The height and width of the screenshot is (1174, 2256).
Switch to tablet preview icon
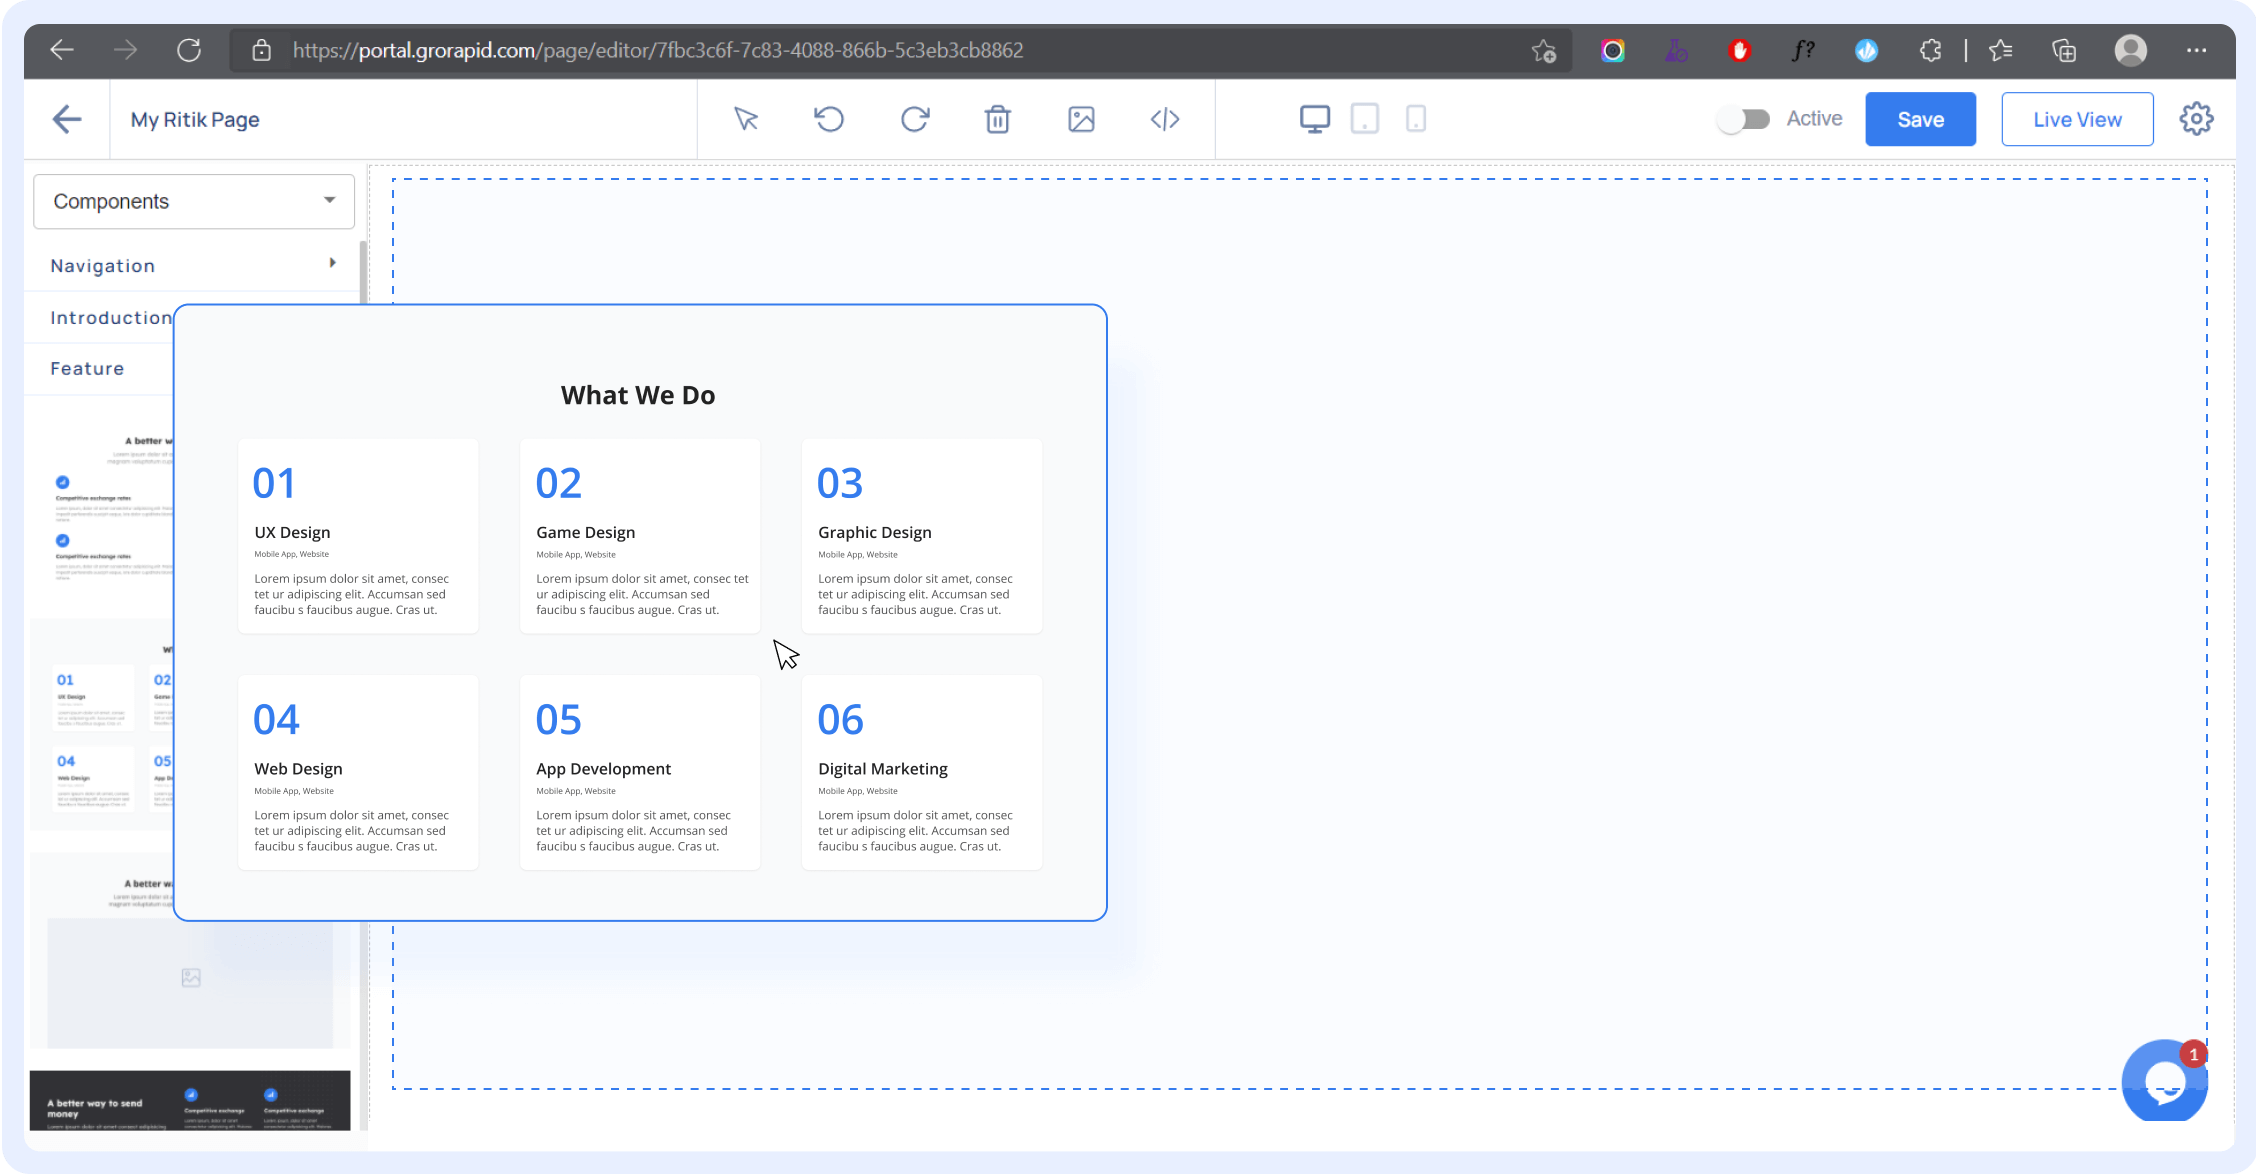1364,119
